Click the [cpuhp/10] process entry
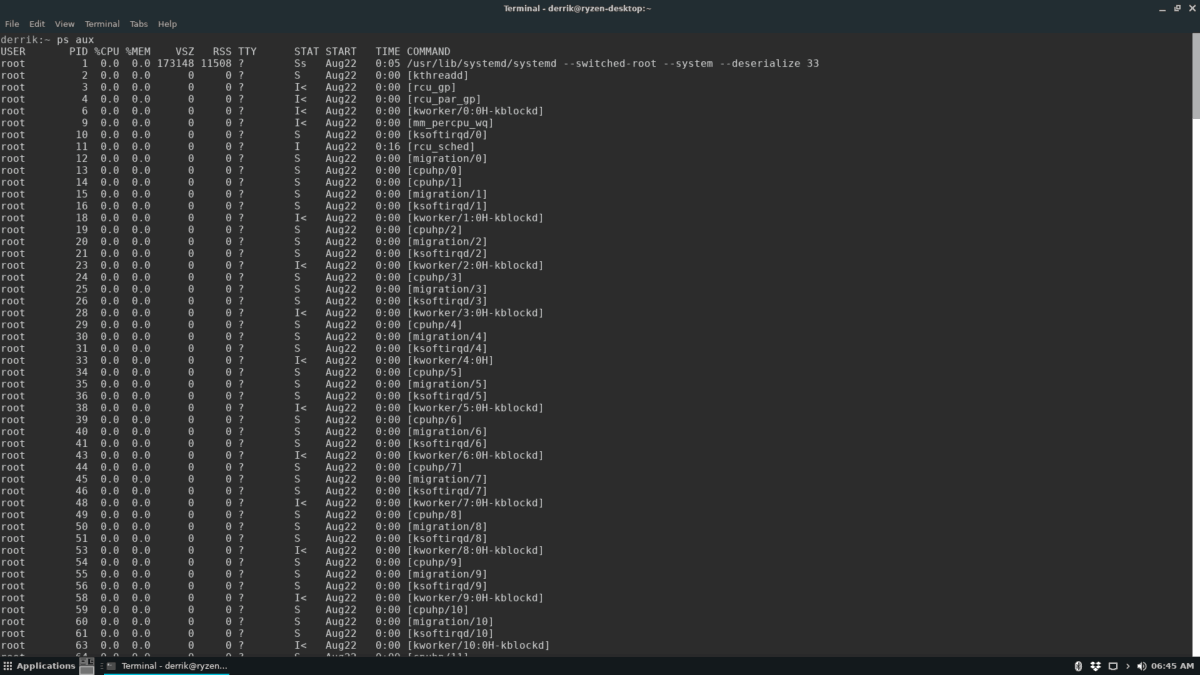 [x=437, y=610]
